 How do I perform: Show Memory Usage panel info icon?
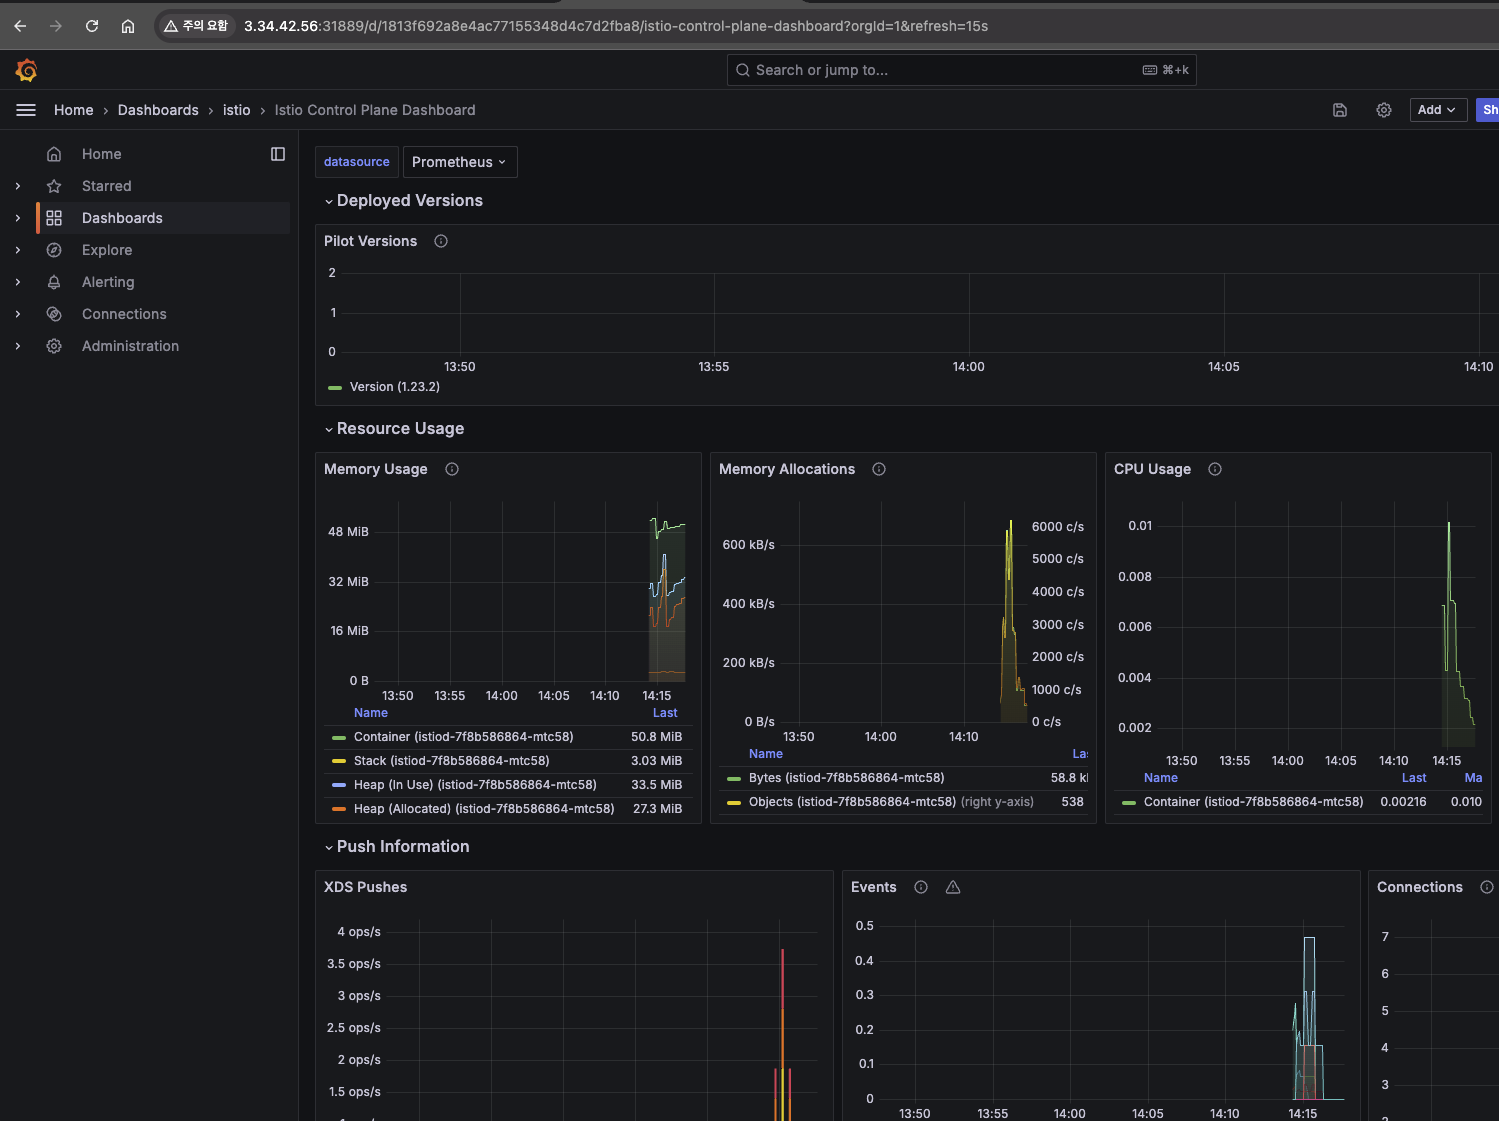click(452, 469)
